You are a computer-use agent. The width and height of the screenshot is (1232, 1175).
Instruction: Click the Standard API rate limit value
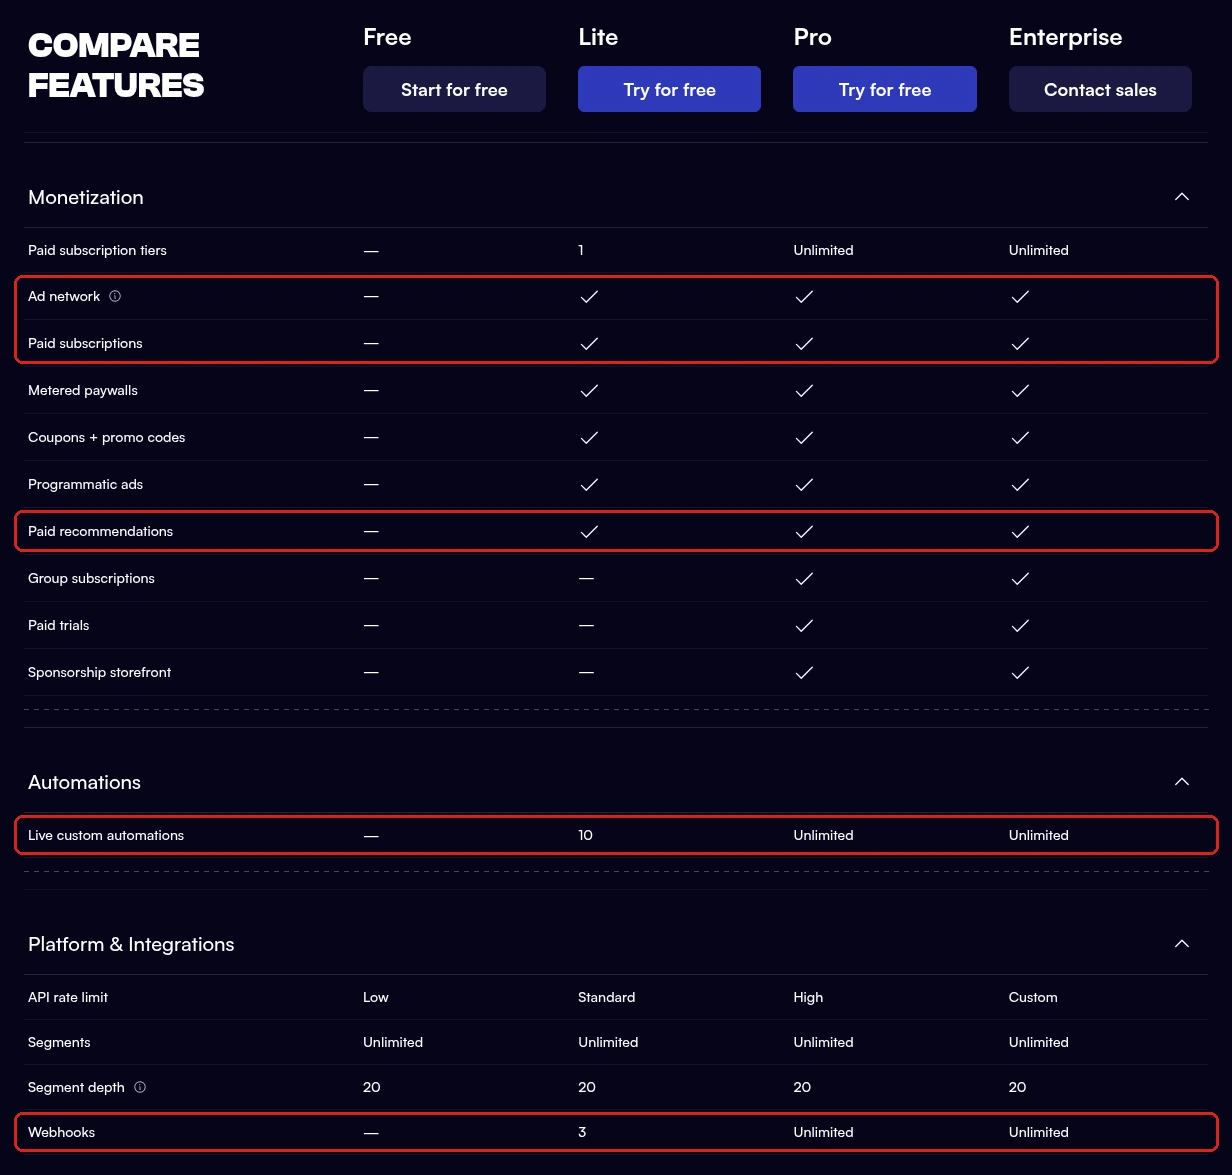[x=606, y=997]
